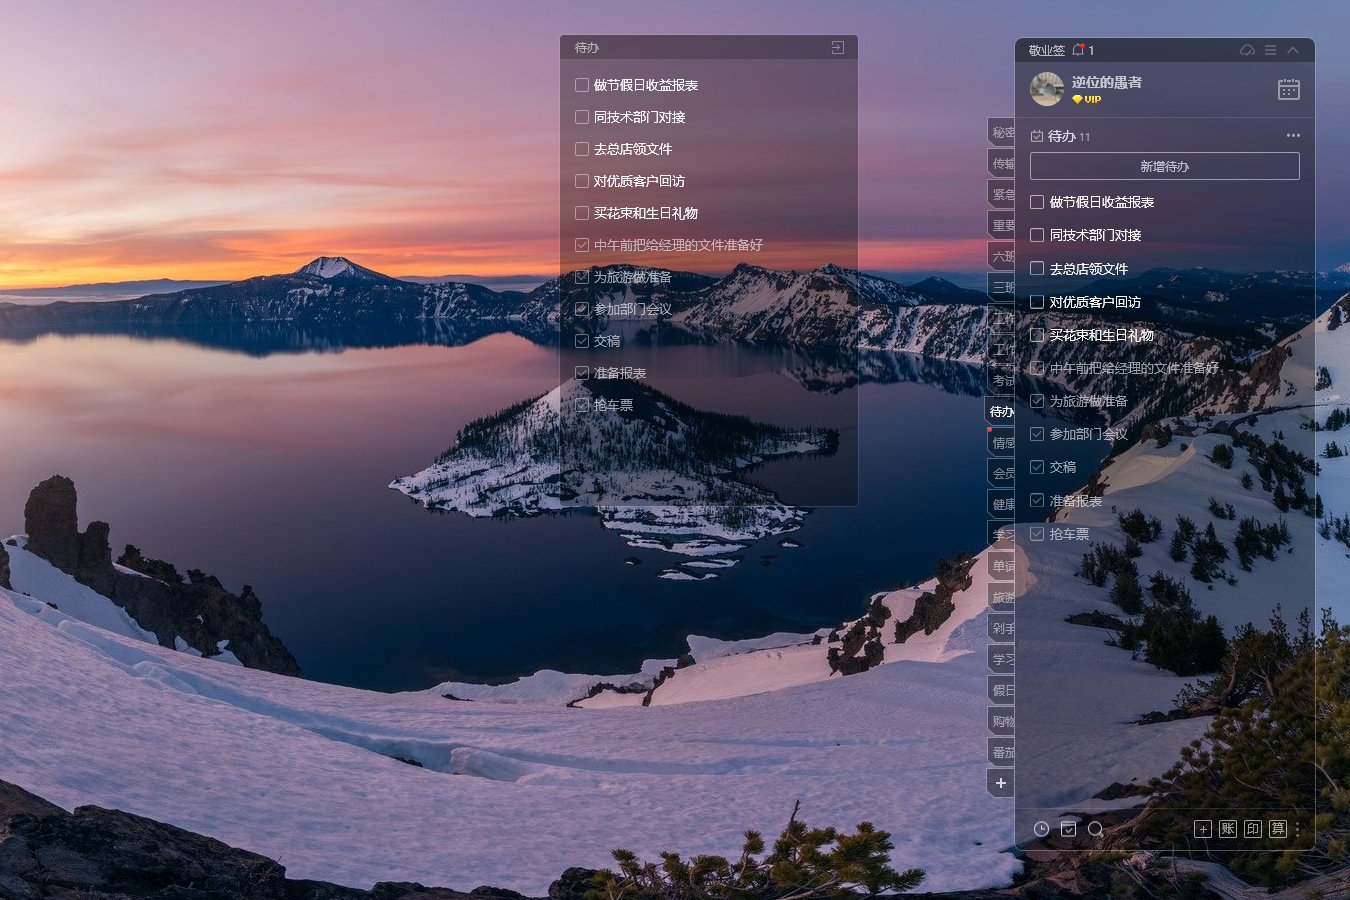
Task: Click the 账 accounting icon
Action: coord(1228,829)
